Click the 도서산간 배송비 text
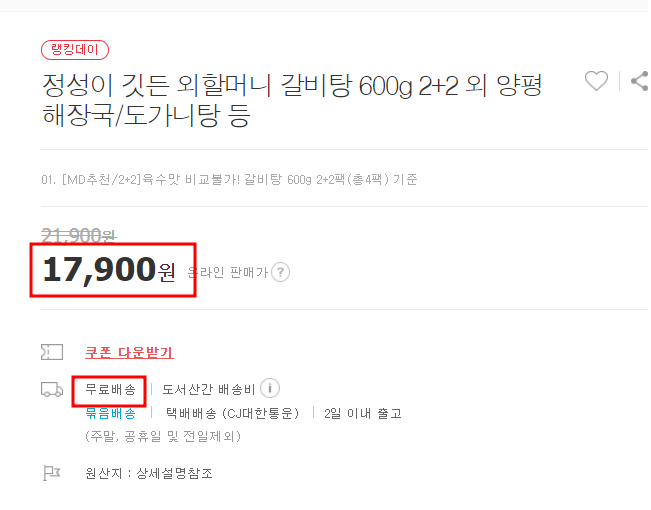The height and width of the screenshot is (510, 651). tap(208, 390)
